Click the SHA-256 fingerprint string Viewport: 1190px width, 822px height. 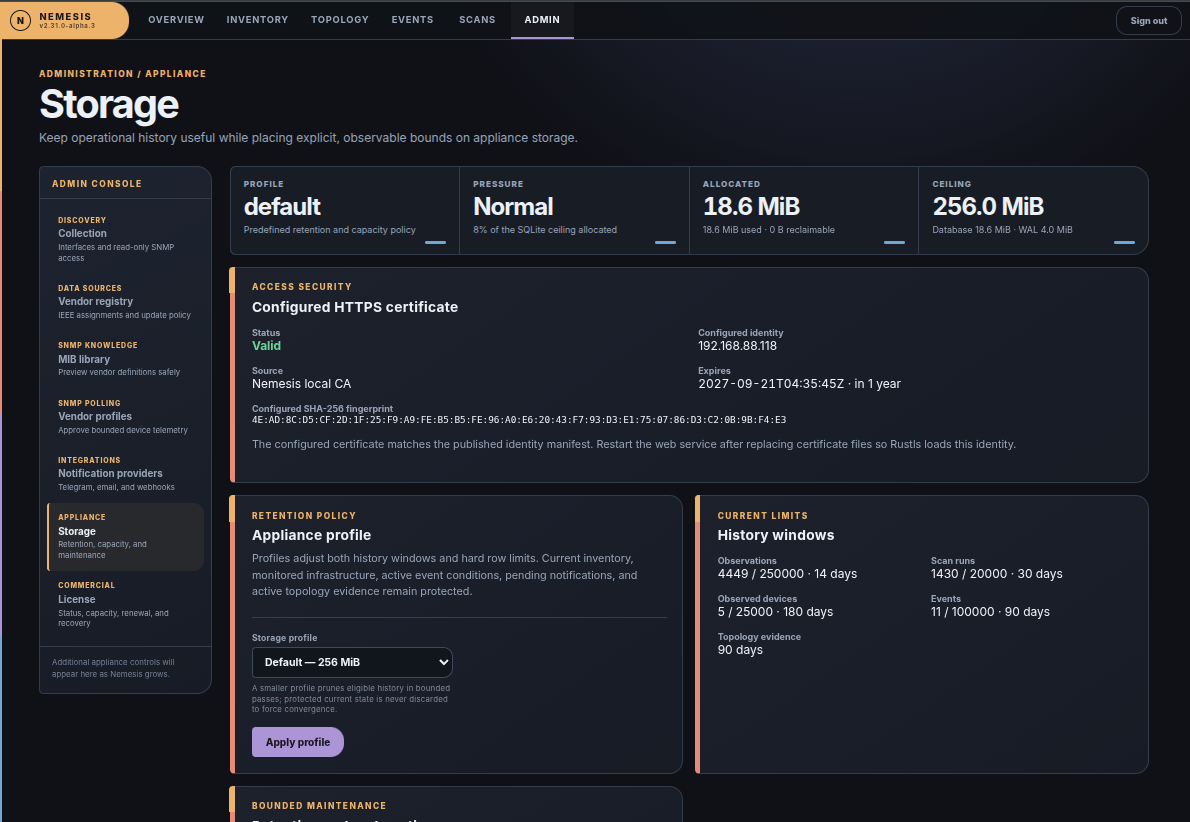point(519,420)
